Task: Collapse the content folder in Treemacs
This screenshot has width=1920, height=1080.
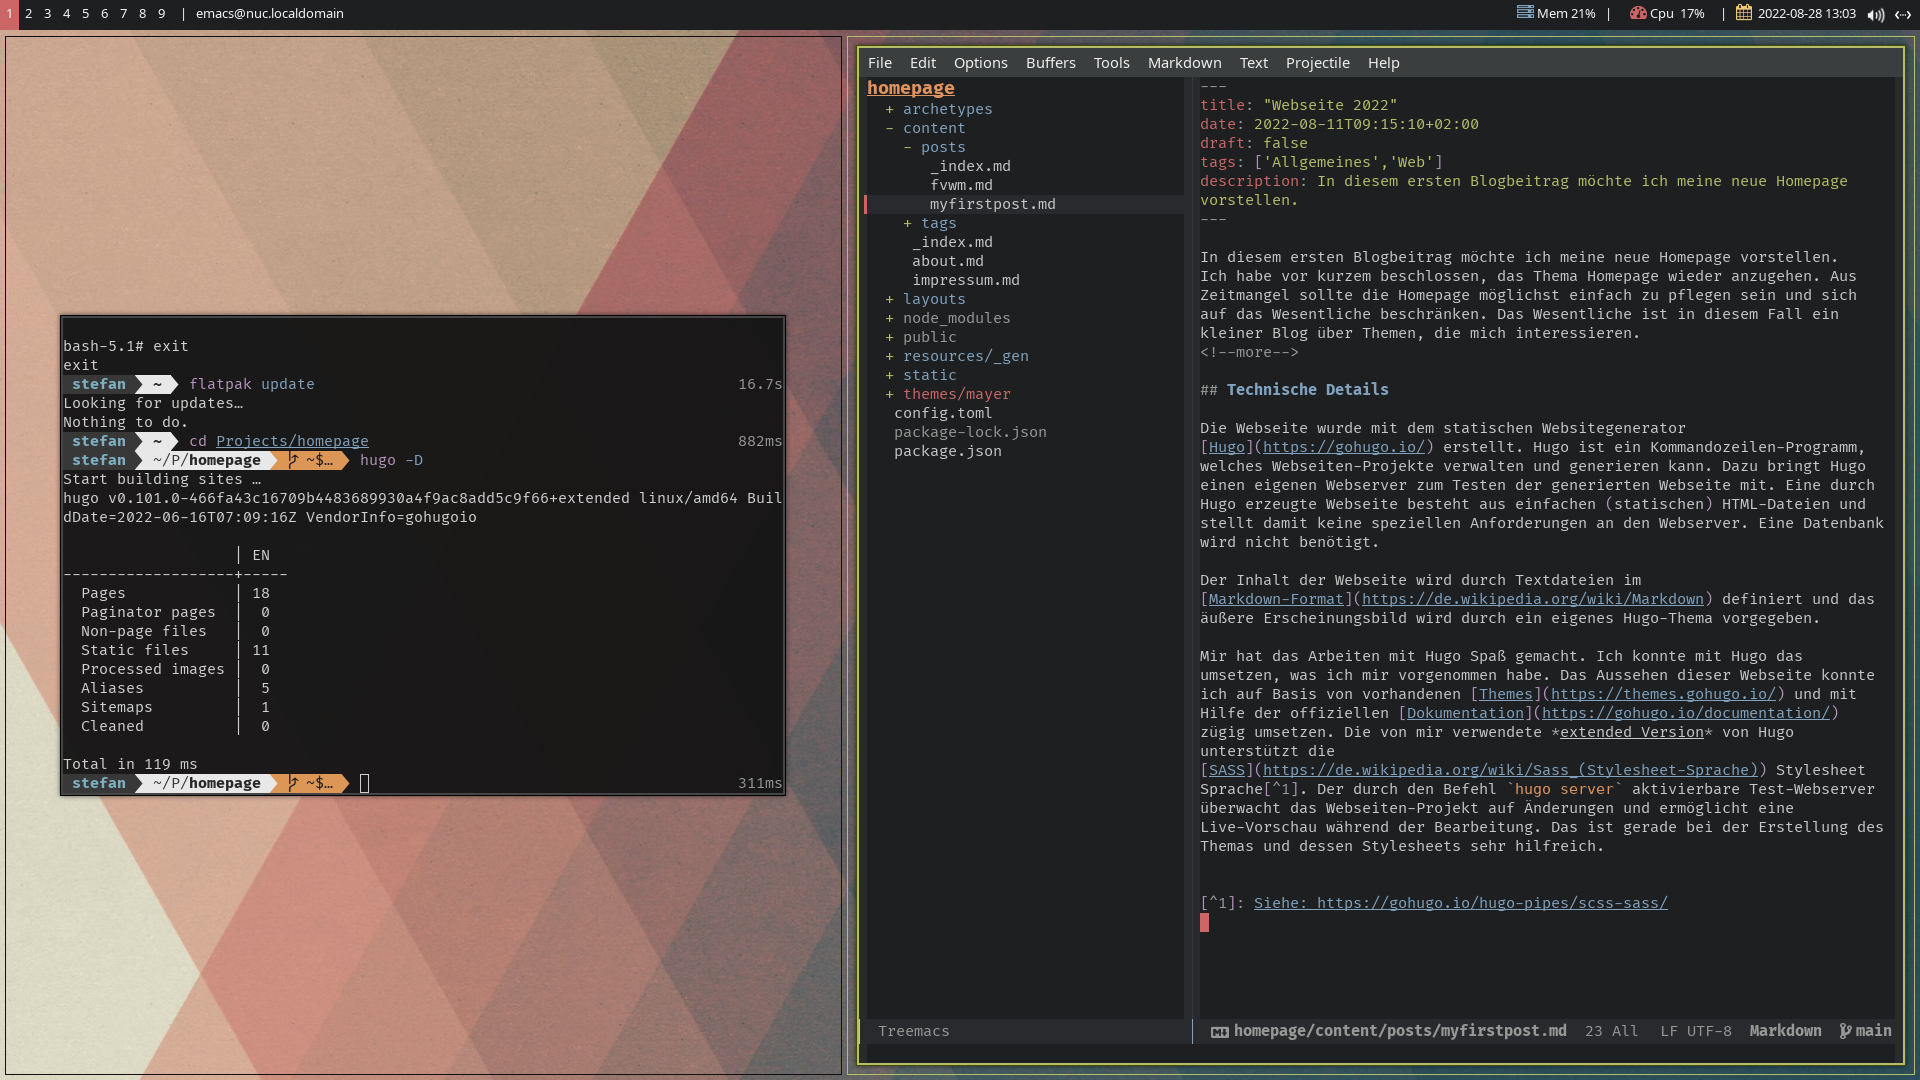Action: (889, 128)
